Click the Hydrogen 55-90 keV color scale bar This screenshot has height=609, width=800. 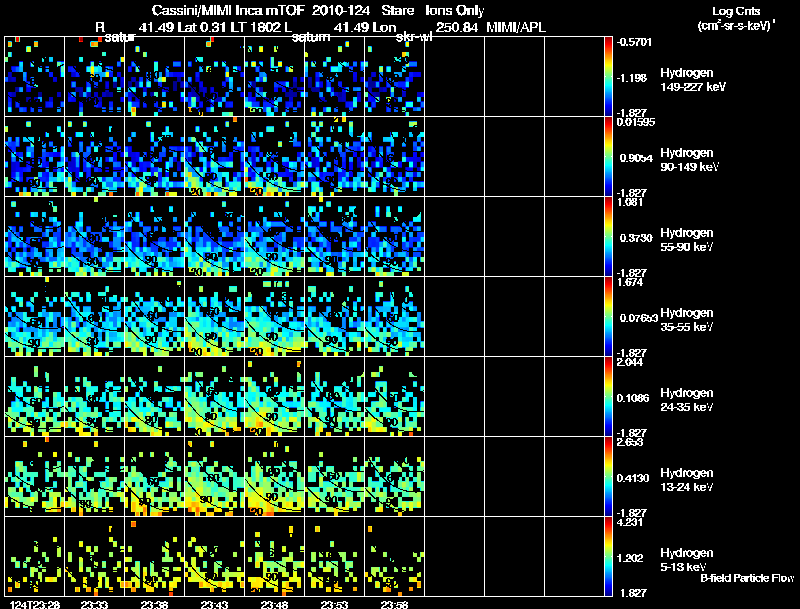click(608, 237)
